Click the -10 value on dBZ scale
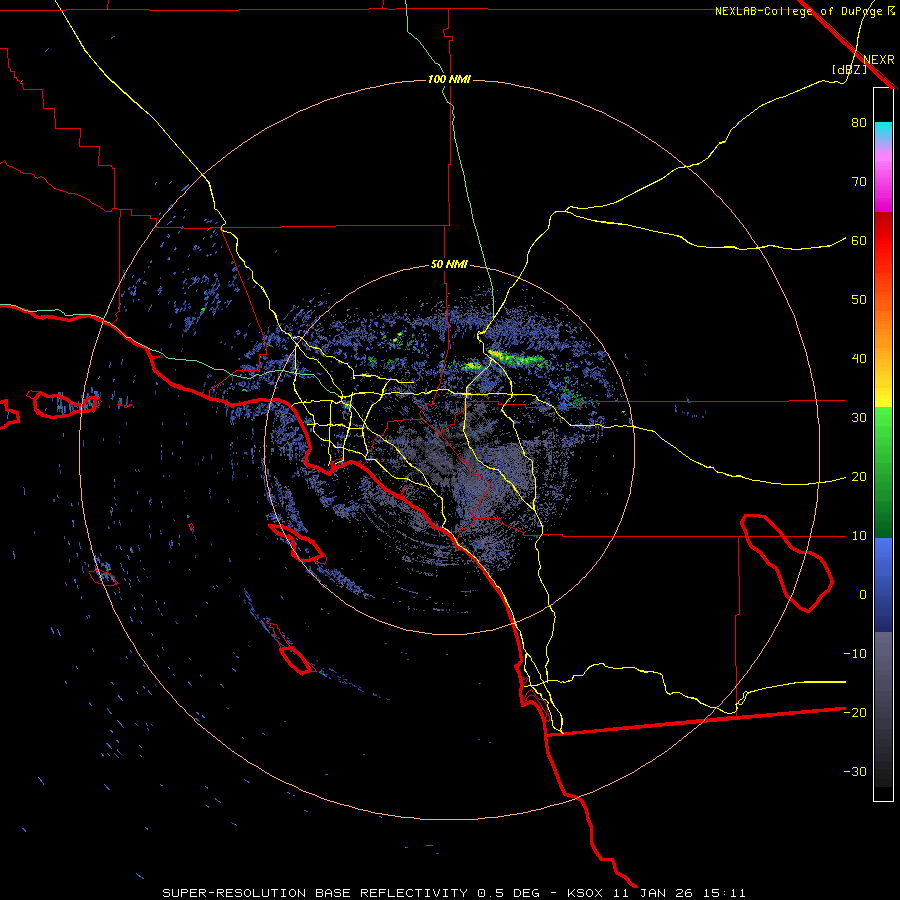The width and height of the screenshot is (900, 900). [855, 654]
